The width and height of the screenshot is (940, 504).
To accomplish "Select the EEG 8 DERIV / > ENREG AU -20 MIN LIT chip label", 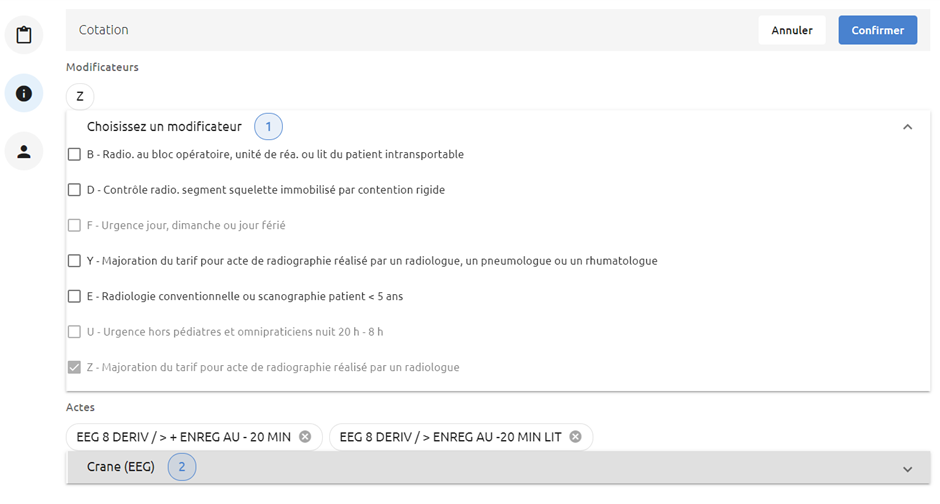I will [450, 437].
